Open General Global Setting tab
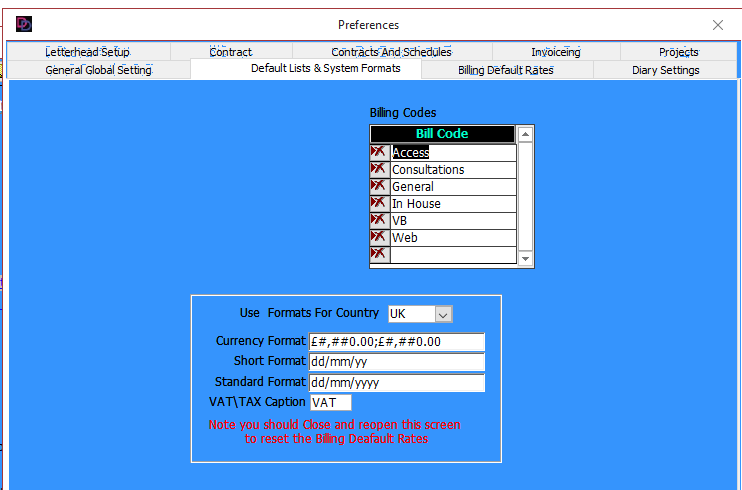742x490 pixels. coord(98,70)
